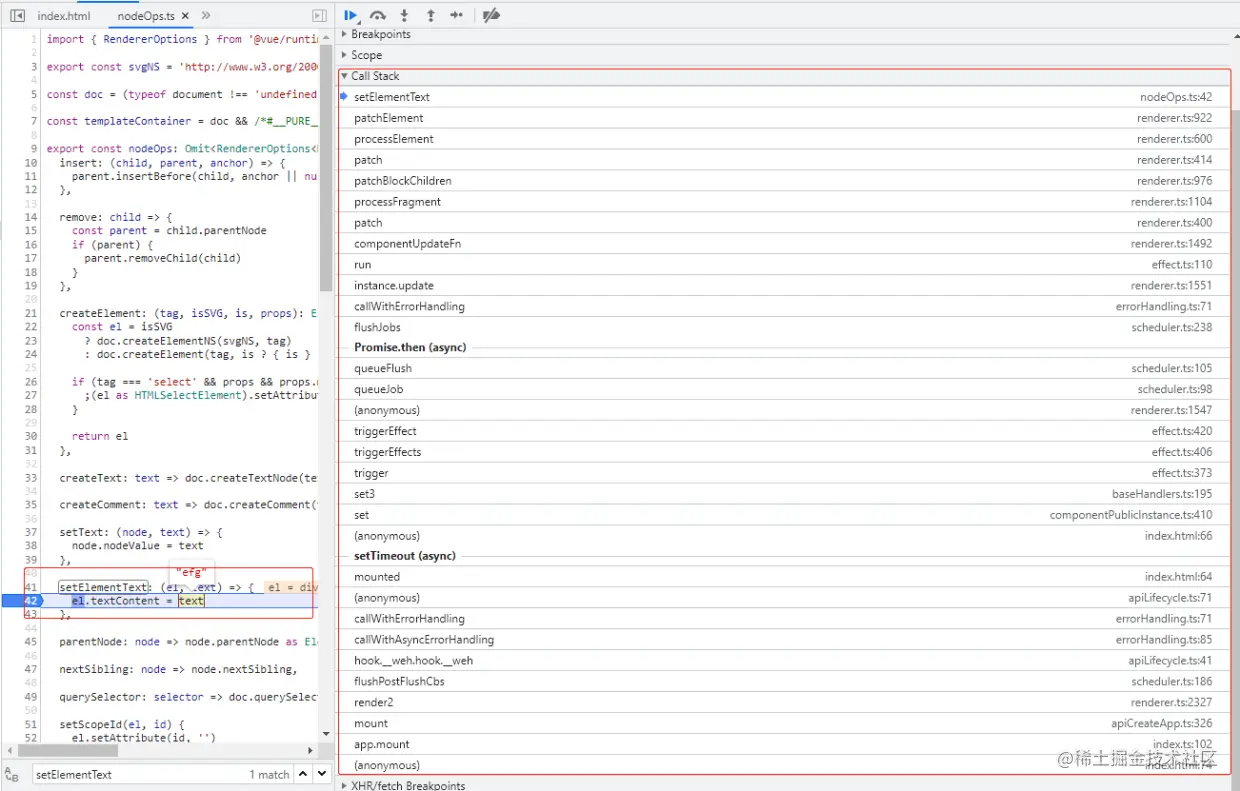
Task: Open renderer.ts:600 source location
Action: pos(1174,139)
